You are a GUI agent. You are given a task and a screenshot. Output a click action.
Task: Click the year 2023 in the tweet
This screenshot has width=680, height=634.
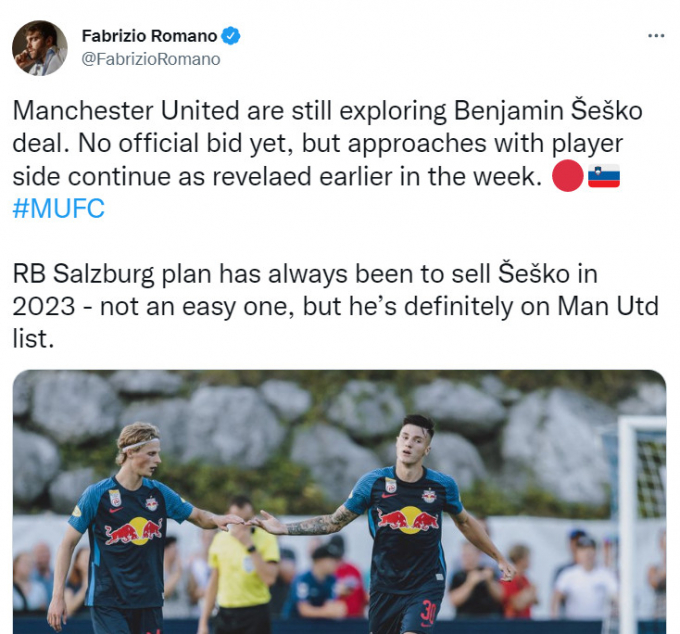tap(44, 307)
